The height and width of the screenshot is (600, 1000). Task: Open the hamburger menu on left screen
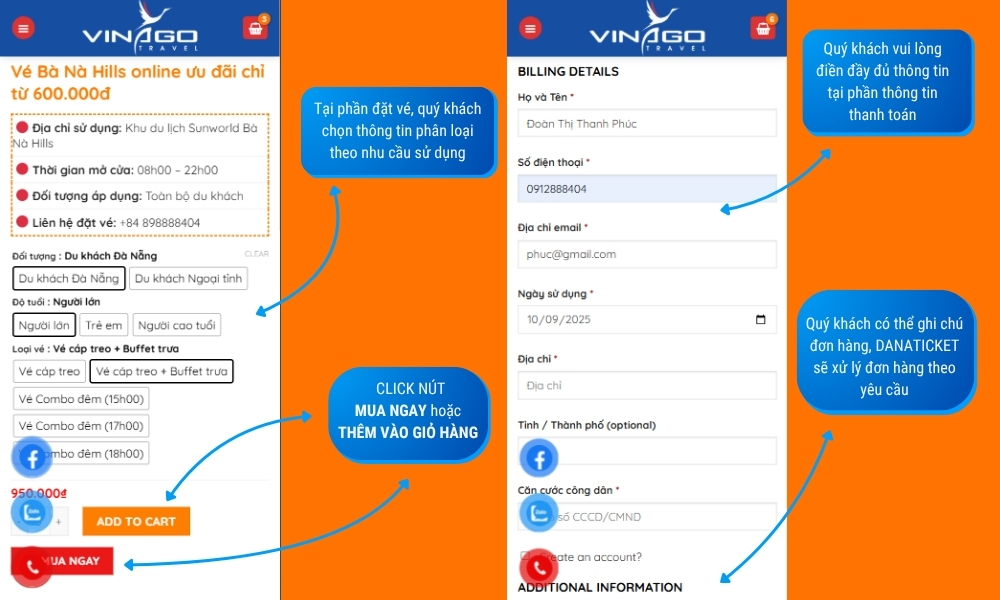[24, 28]
